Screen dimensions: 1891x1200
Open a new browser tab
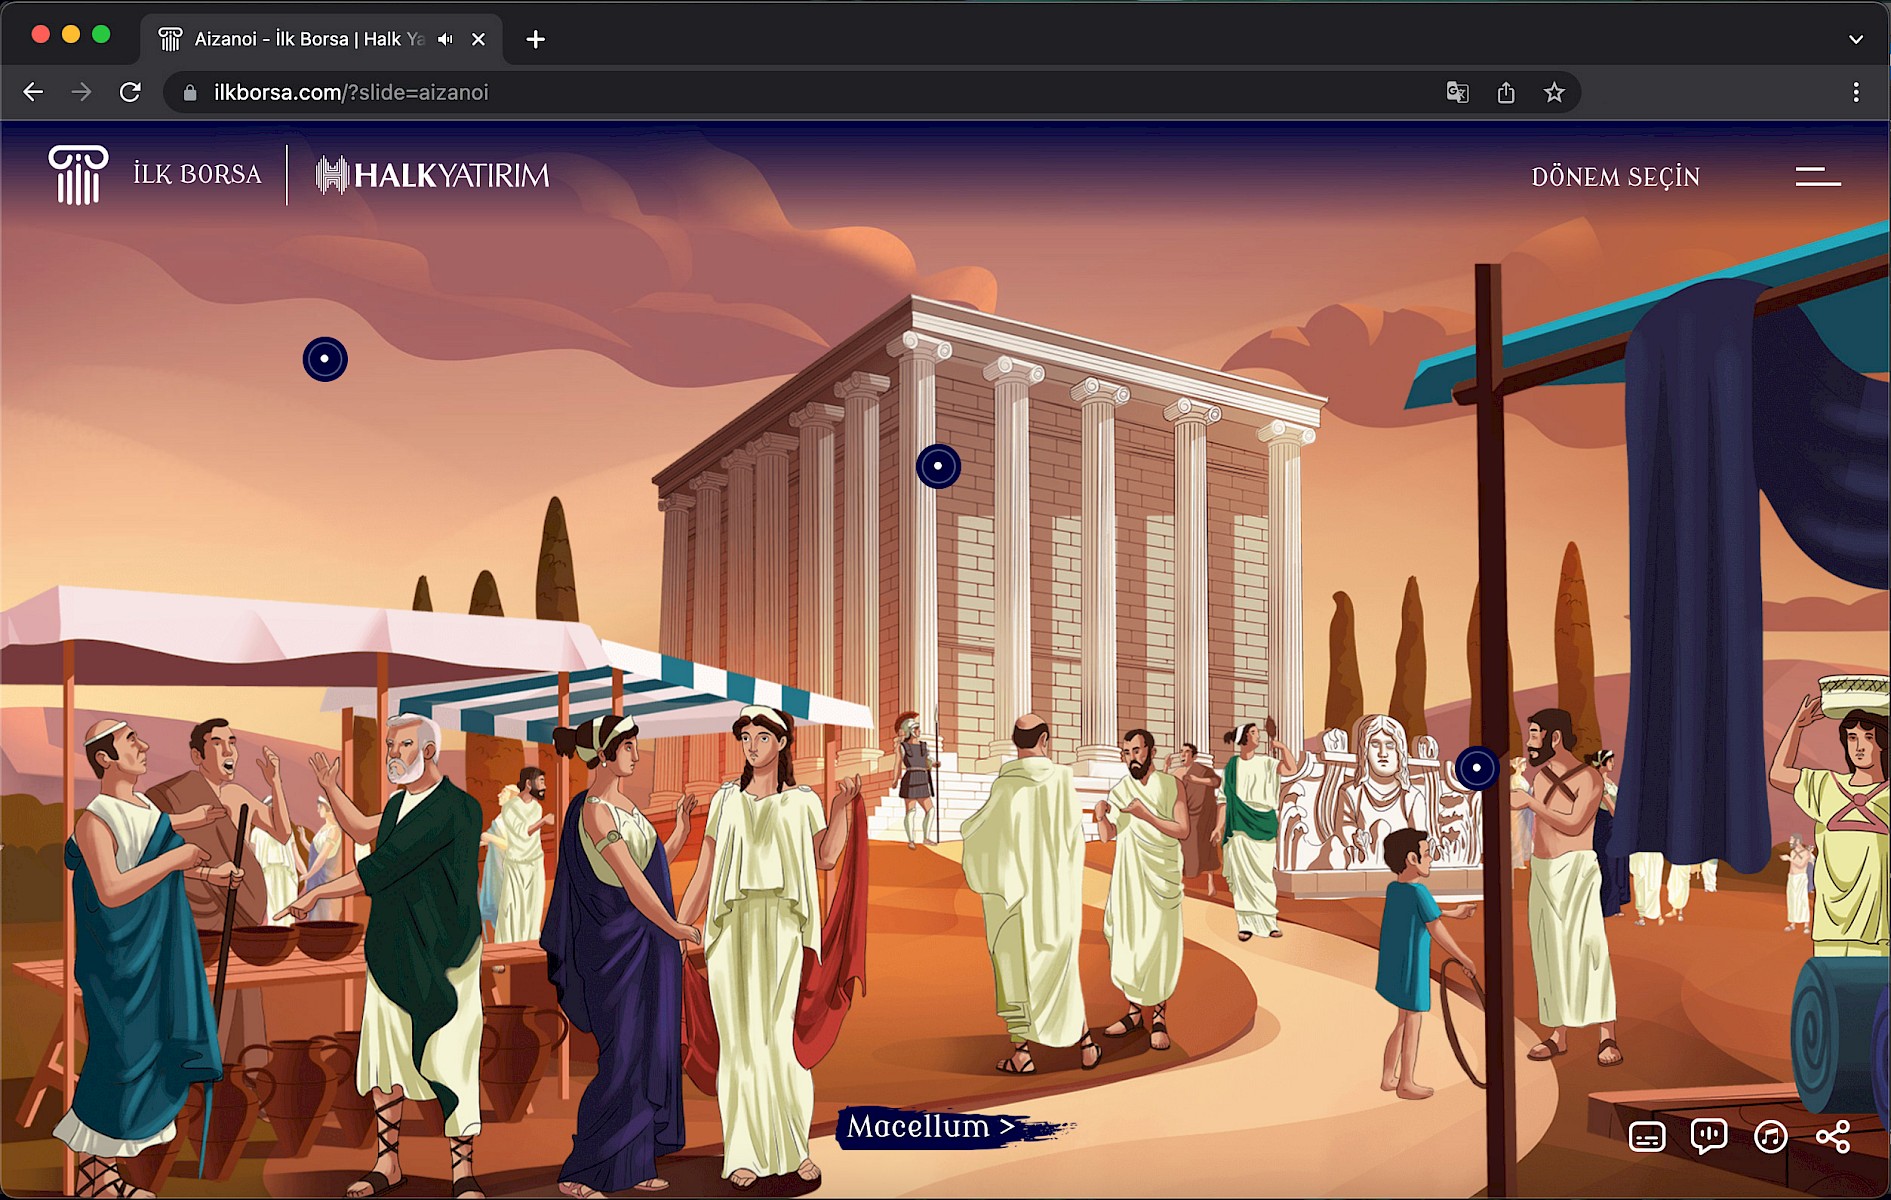pyautogui.click(x=536, y=39)
